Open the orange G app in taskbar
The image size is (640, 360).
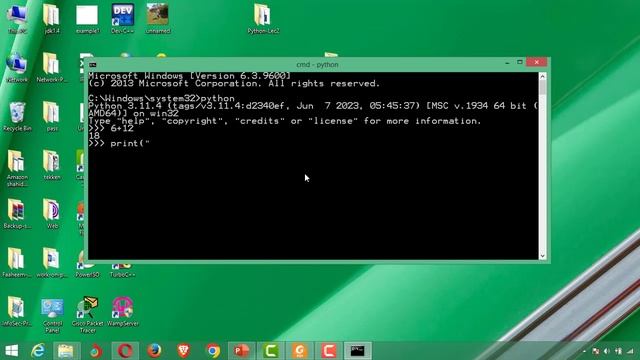coord(300,351)
